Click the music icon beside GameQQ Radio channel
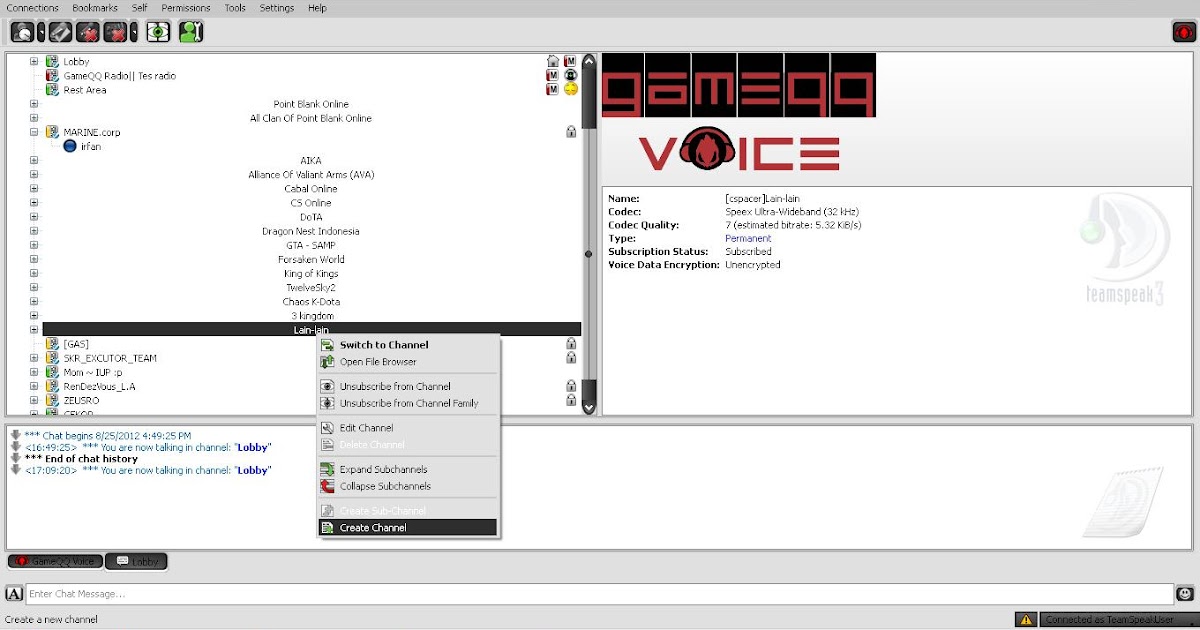This screenshot has height=630, width=1200. point(570,75)
